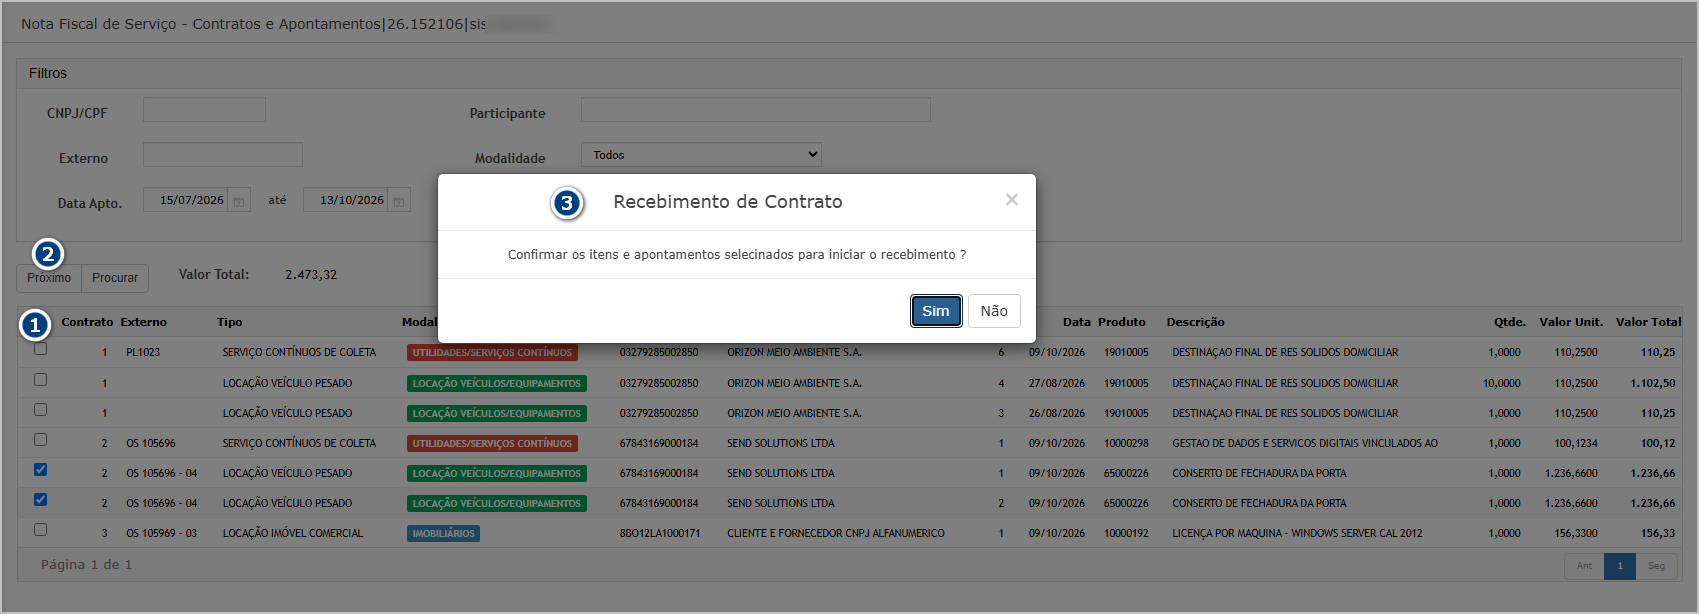Uncheck the first OS 105696 - 04 row checkbox

(x=40, y=469)
